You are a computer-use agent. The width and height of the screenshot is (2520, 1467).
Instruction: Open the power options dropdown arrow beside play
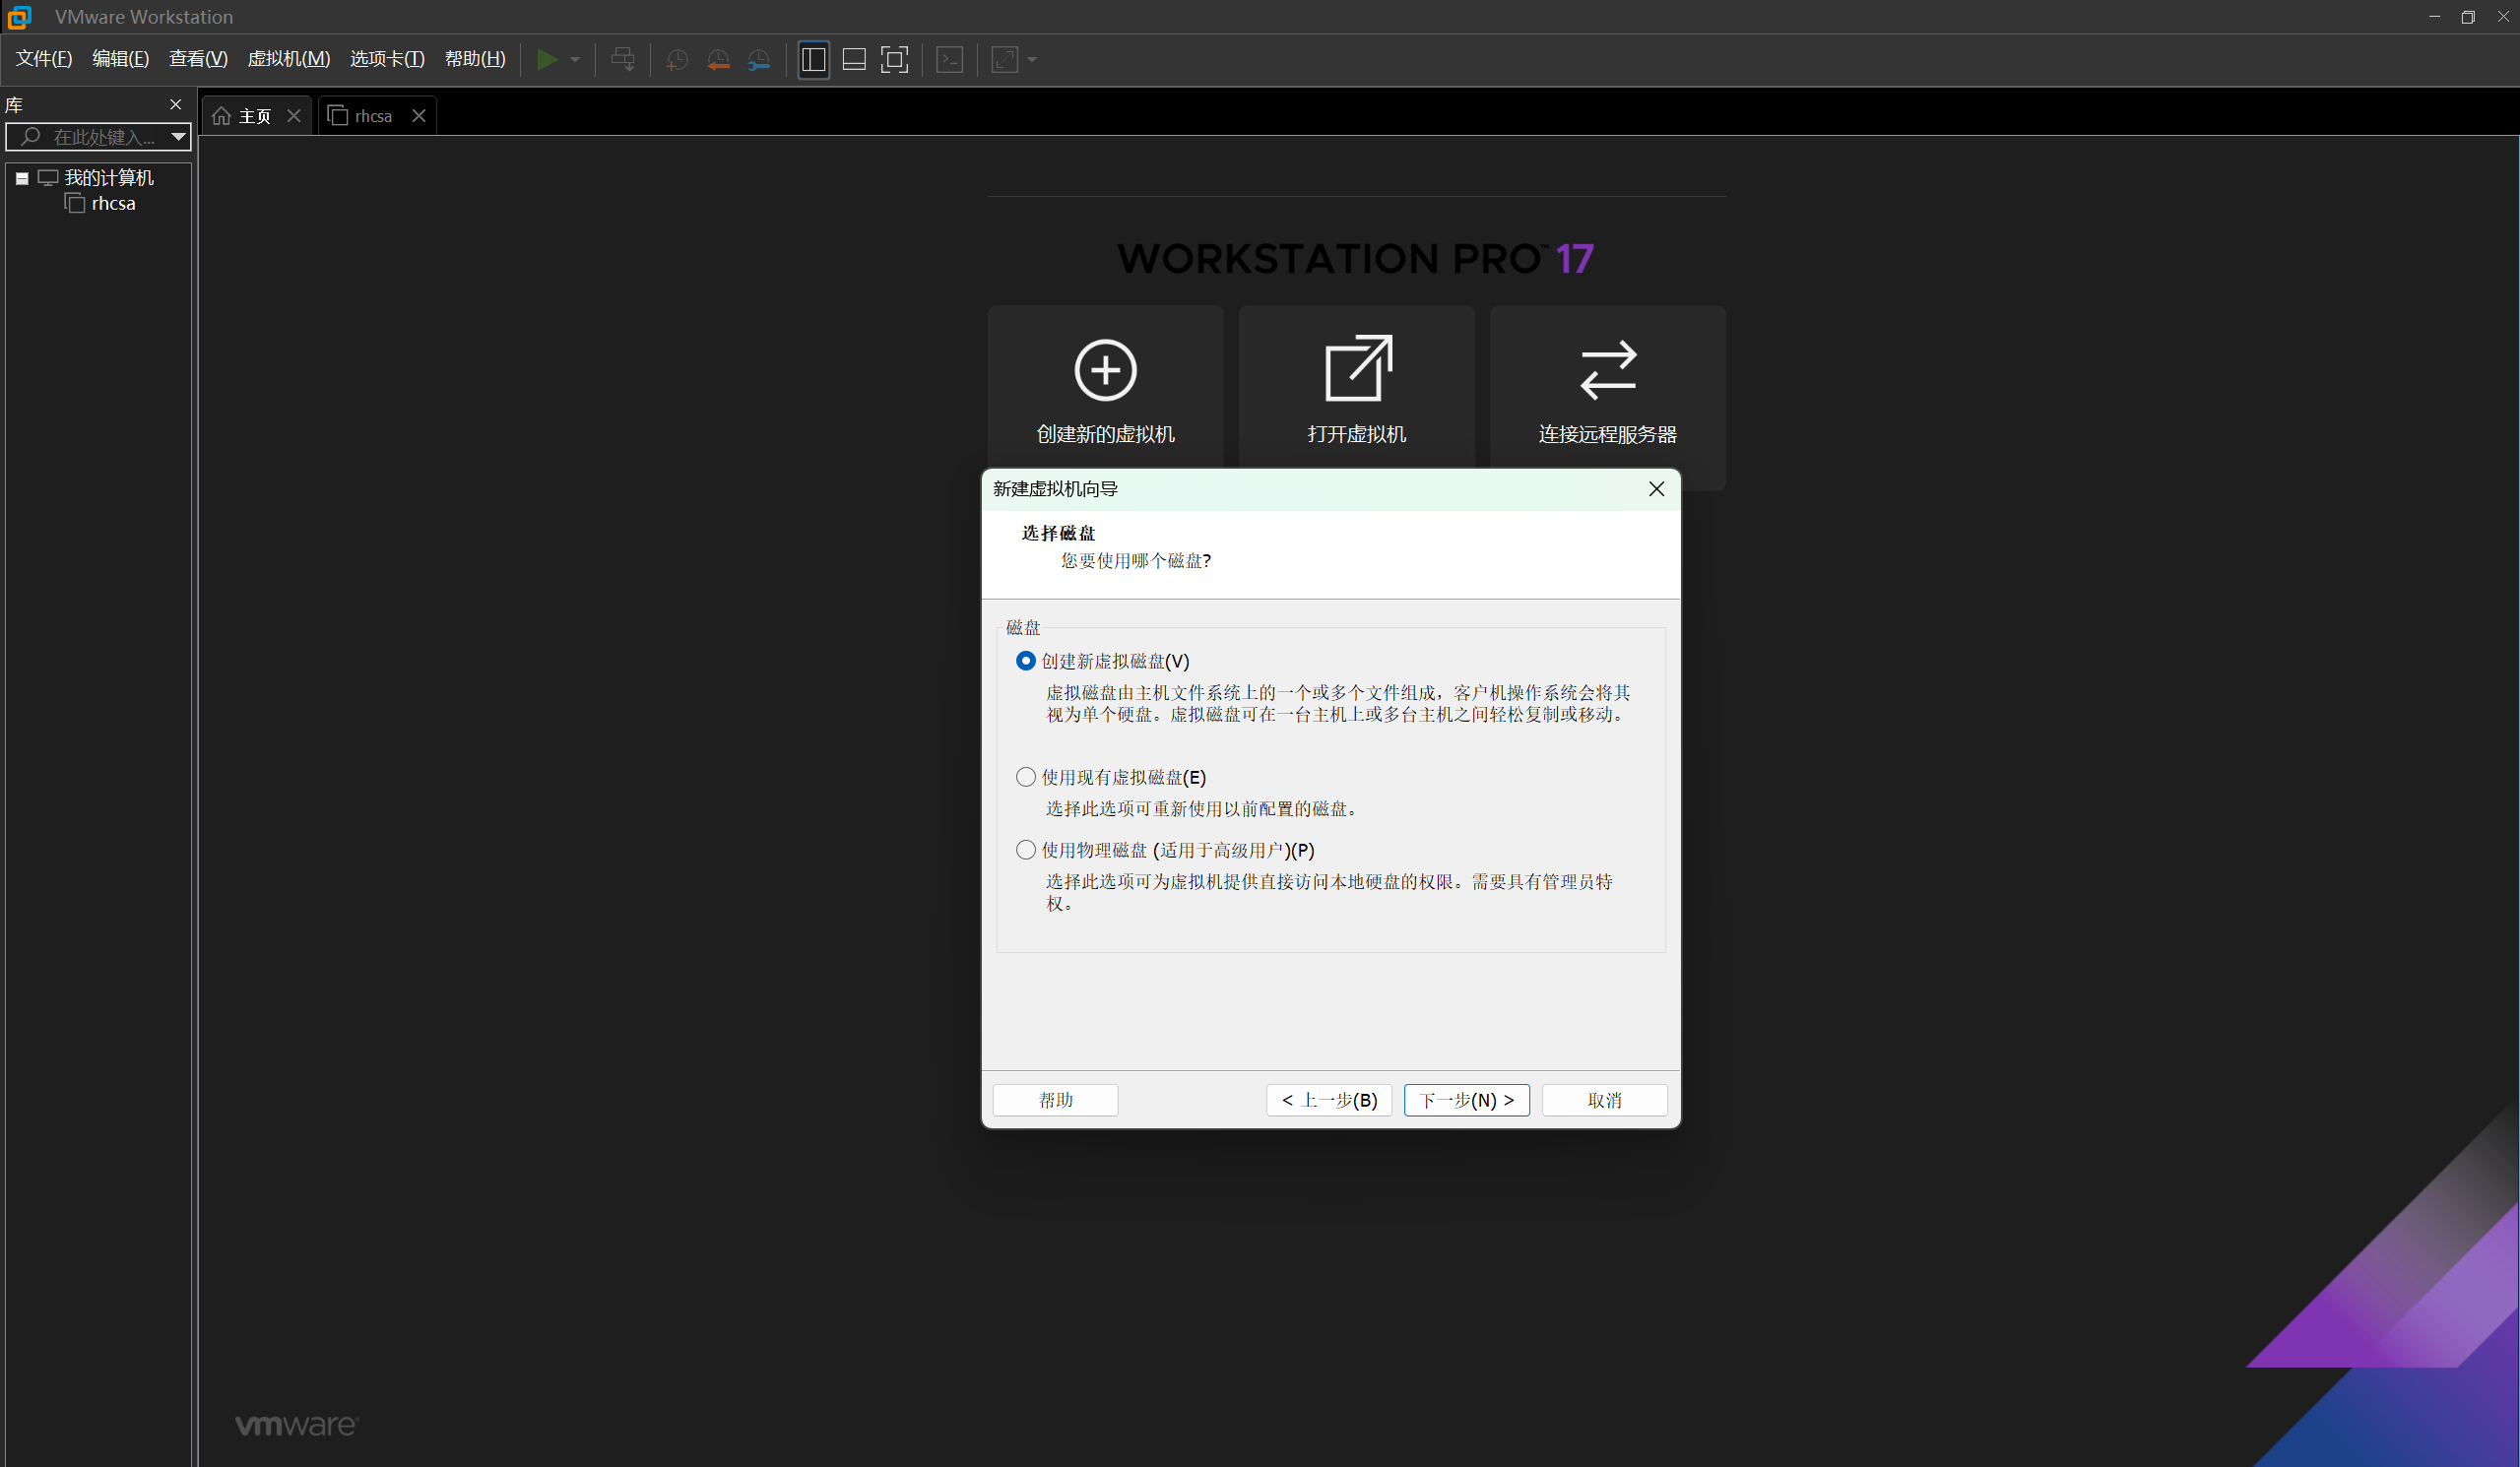tap(575, 60)
